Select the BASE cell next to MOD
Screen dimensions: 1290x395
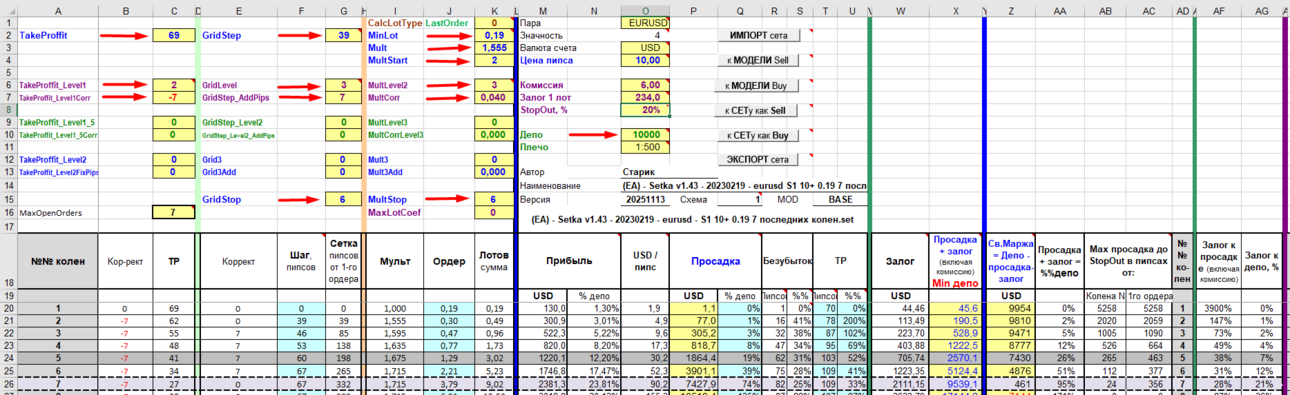pyautogui.click(x=840, y=199)
